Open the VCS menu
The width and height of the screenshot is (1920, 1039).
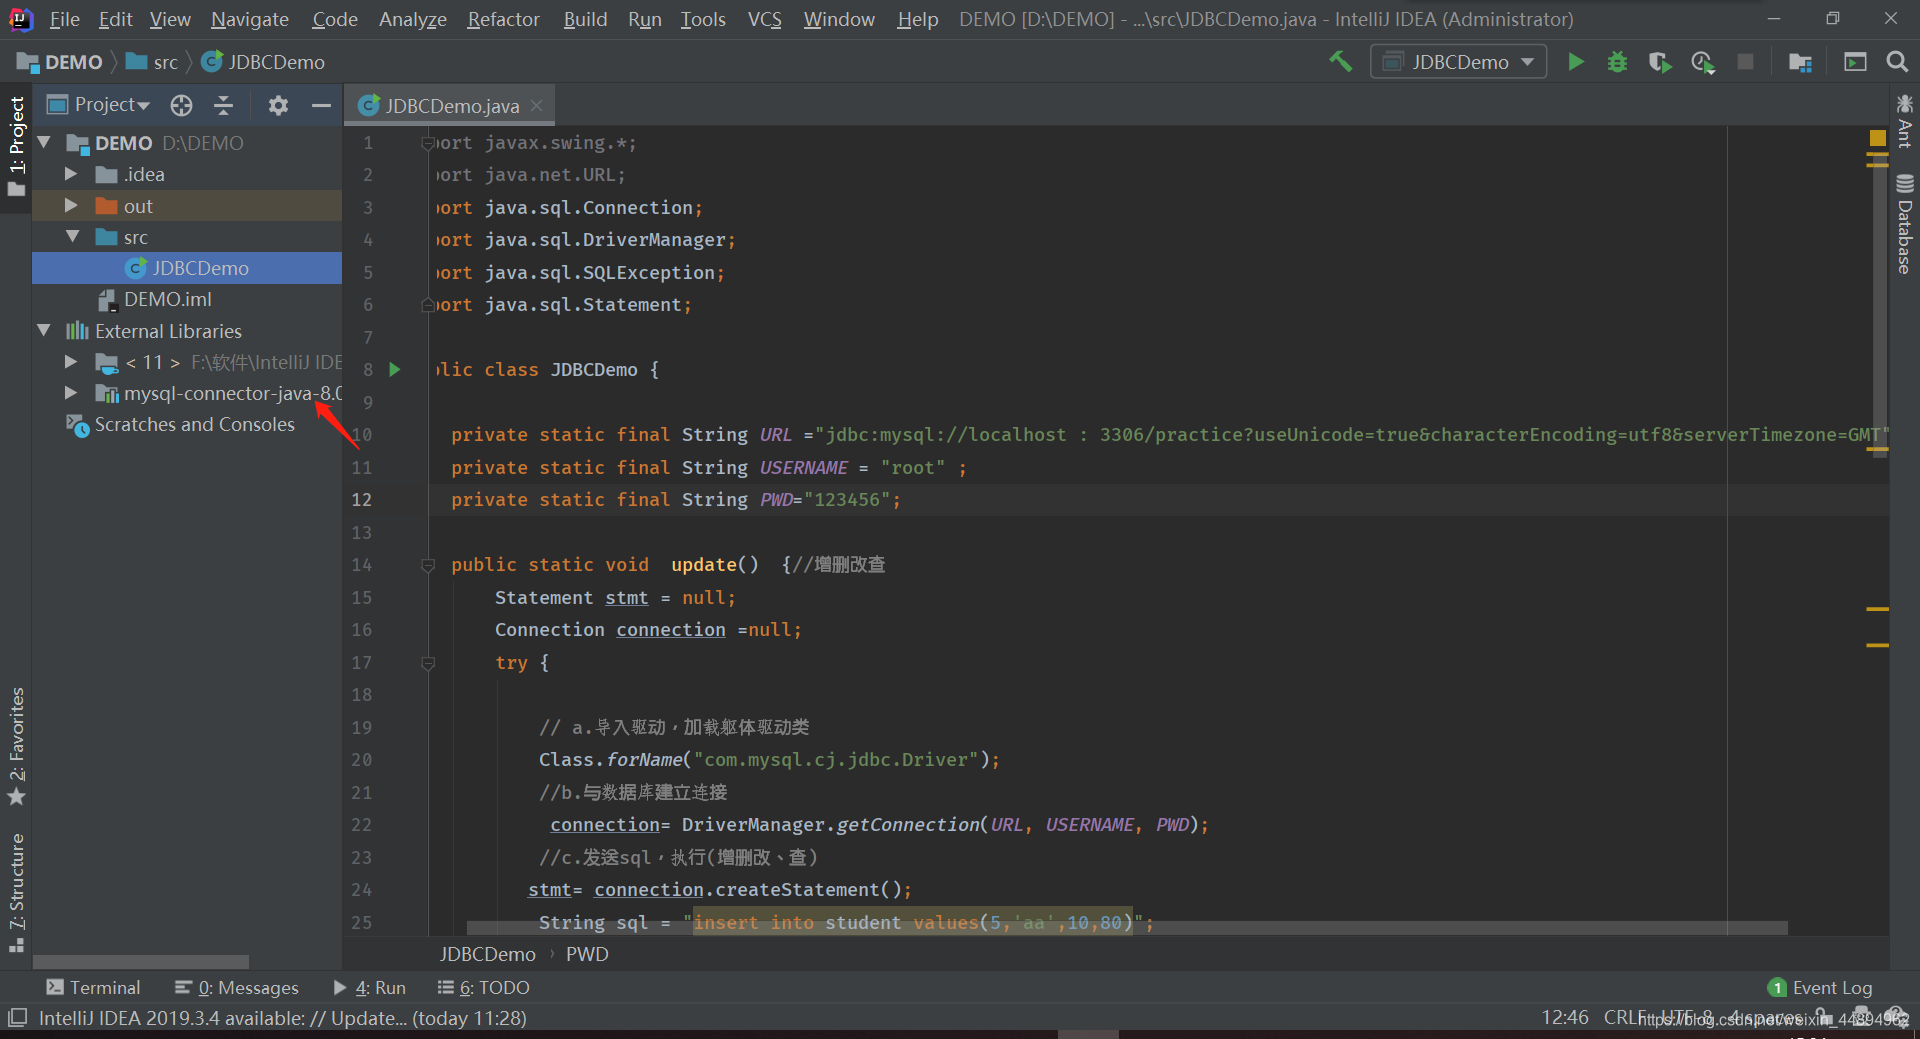765,19
